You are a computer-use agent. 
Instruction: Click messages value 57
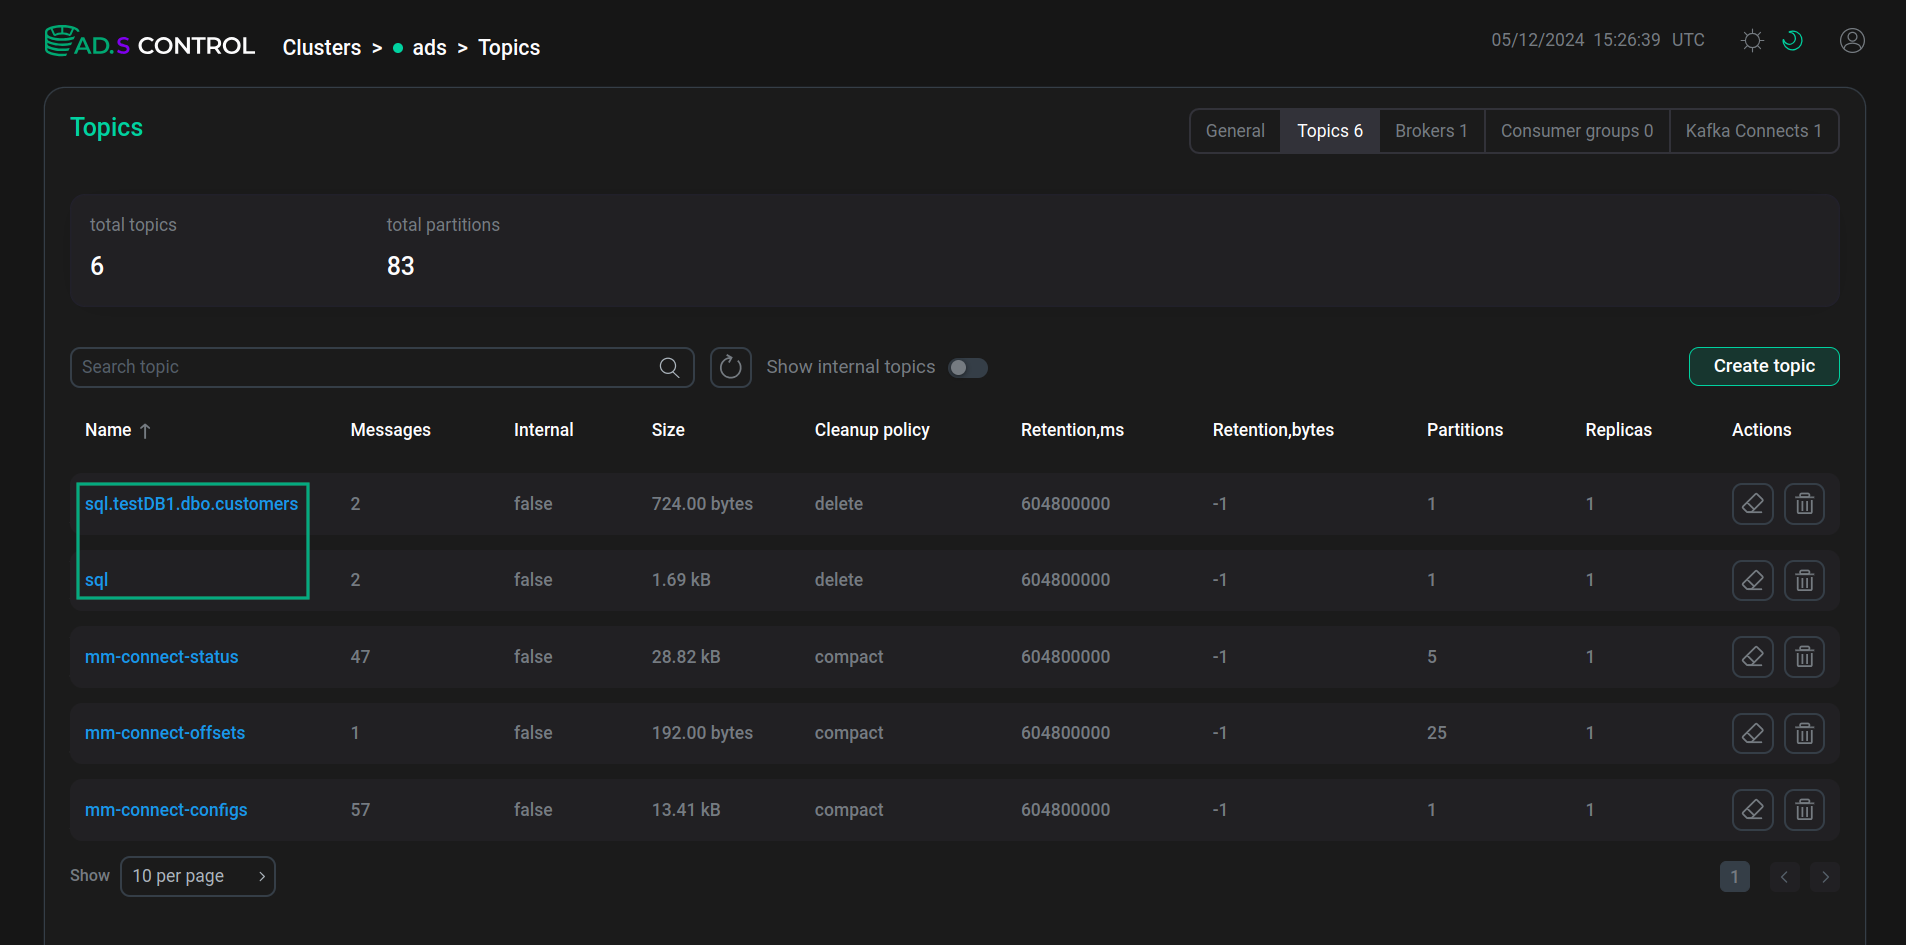point(360,810)
